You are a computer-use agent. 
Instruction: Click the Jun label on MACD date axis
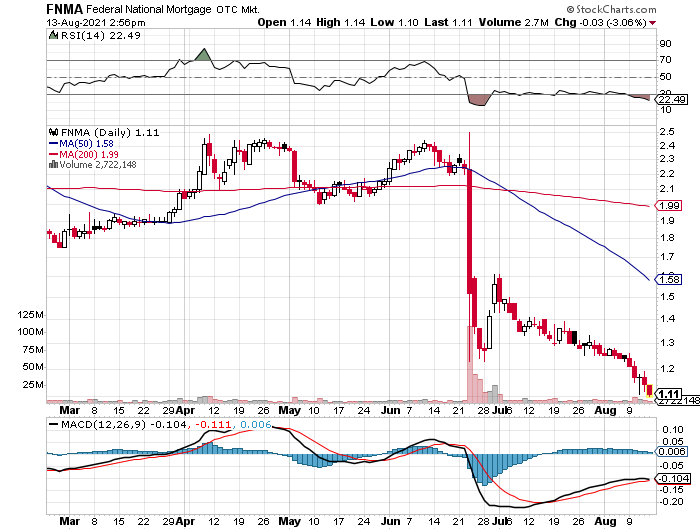(390, 521)
